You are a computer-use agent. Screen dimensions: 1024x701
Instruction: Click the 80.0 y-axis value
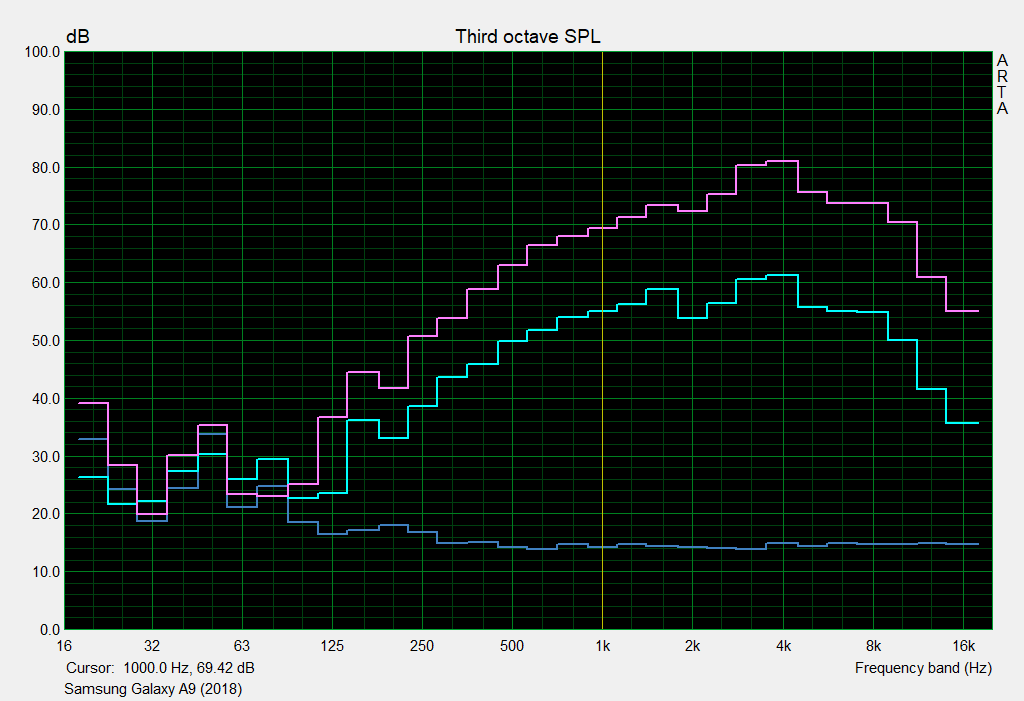[x=46, y=168]
